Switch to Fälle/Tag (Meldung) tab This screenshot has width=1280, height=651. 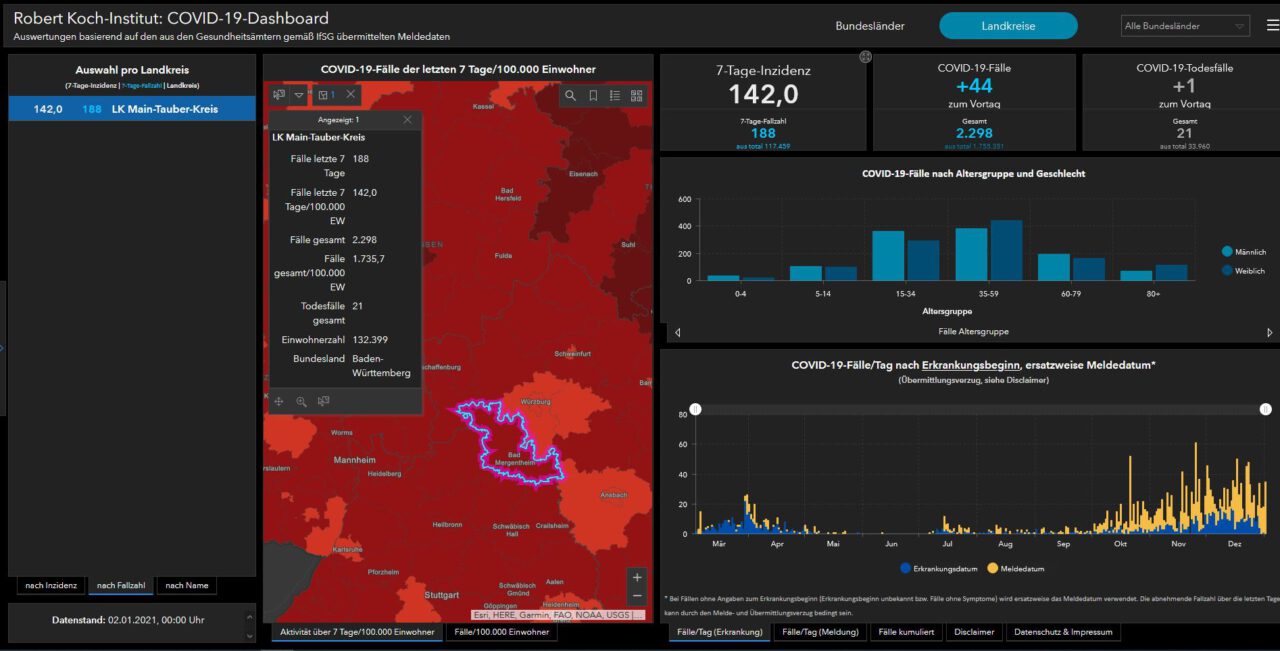[819, 632]
